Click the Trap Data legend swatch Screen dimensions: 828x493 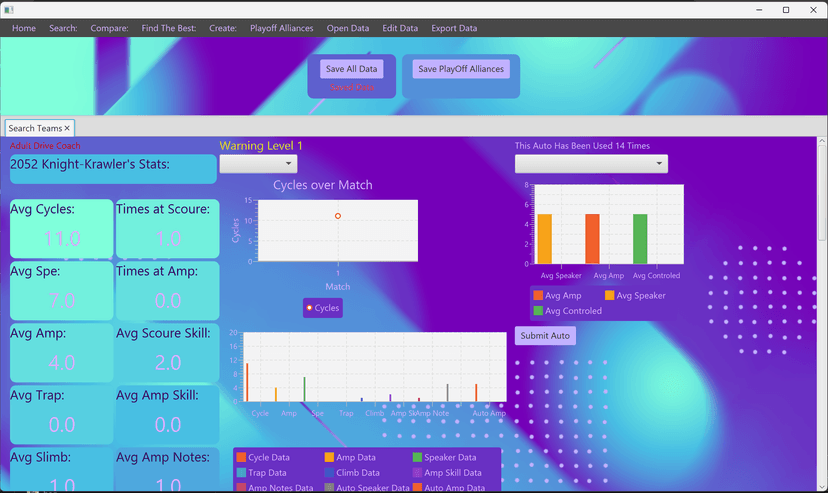pyautogui.click(x=241, y=472)
